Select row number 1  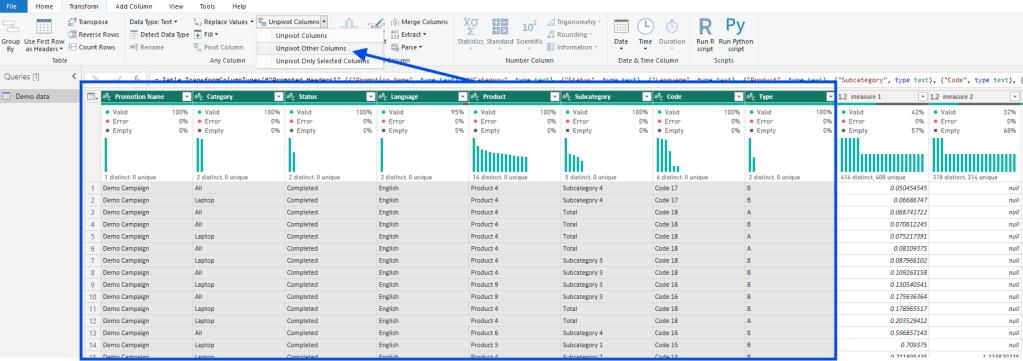(x=93, y=188)
